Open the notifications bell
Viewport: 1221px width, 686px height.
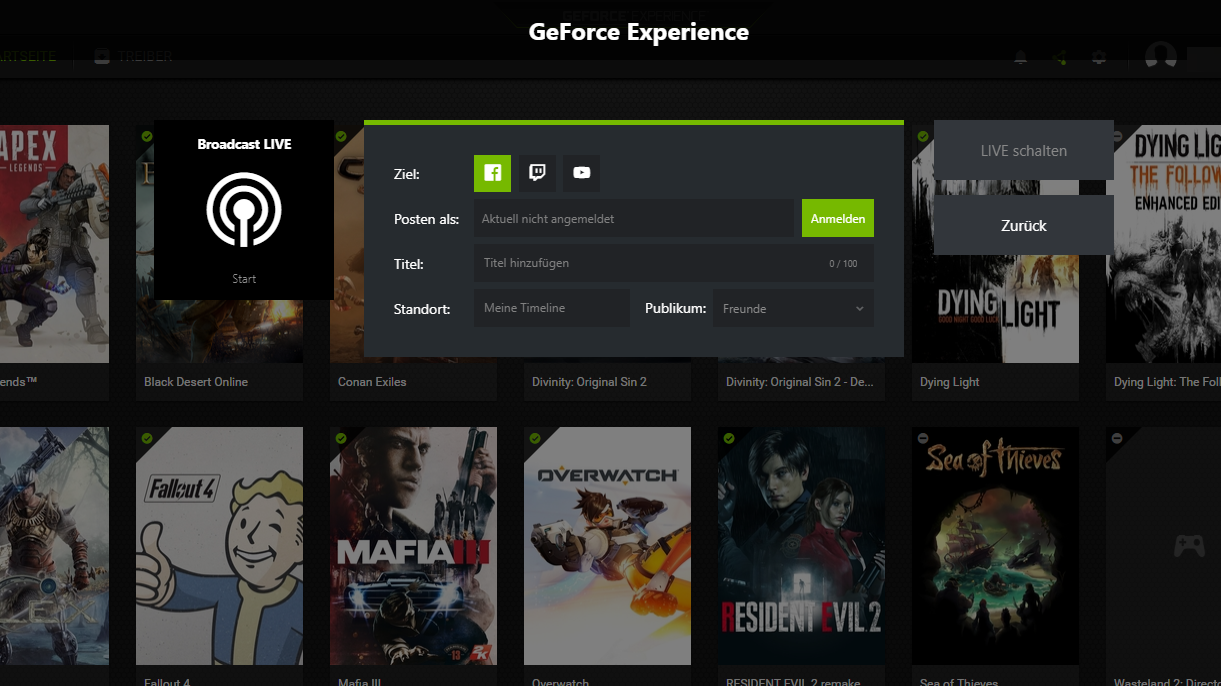1020,57
